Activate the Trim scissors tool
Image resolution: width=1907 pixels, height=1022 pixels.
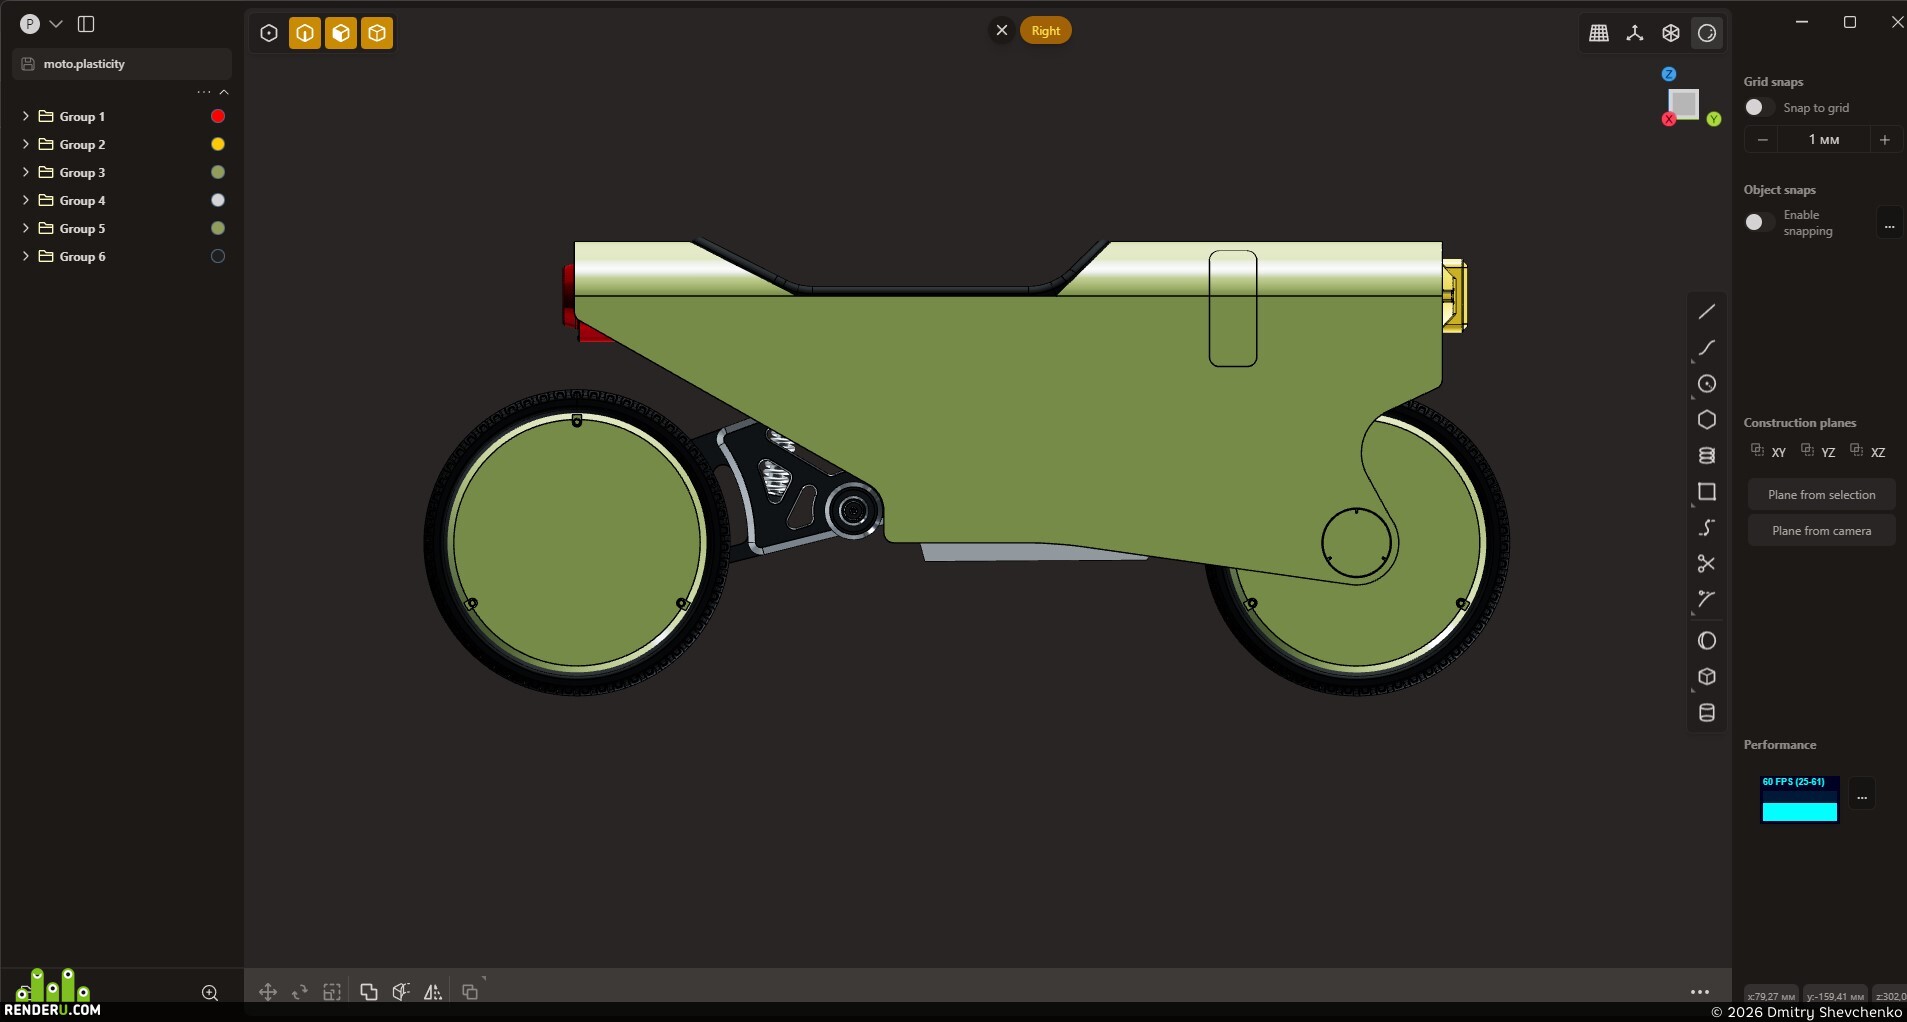point(1707,564)
